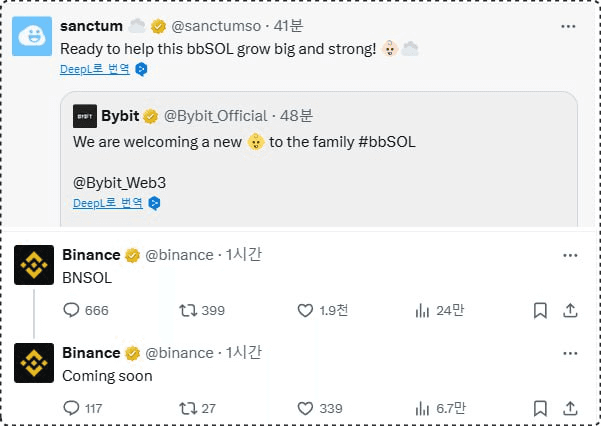
Task: Open more options on Binance BNSOL tweet
Action: [570, 255]
